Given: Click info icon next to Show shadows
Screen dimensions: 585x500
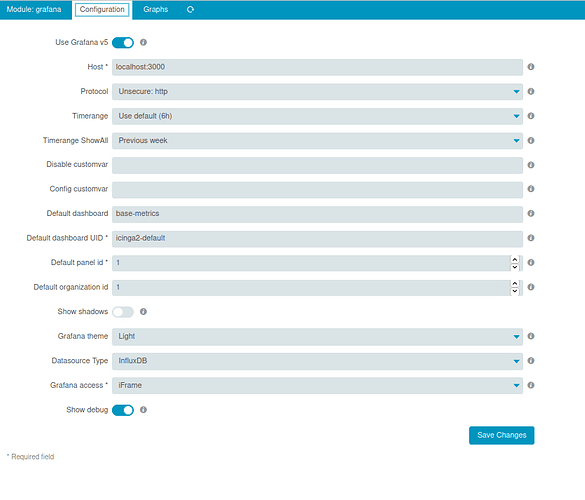Looking at the screenshot, I should pyautogui.click(x=143, y=312).
